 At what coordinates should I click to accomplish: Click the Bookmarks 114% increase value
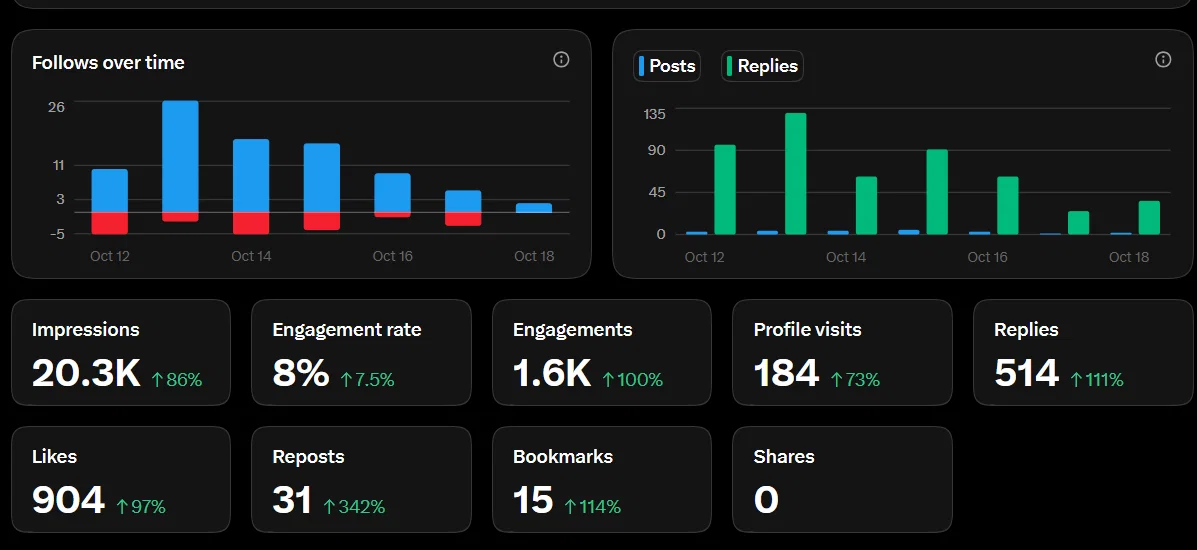pyautogui.click(x=592, y=506)
